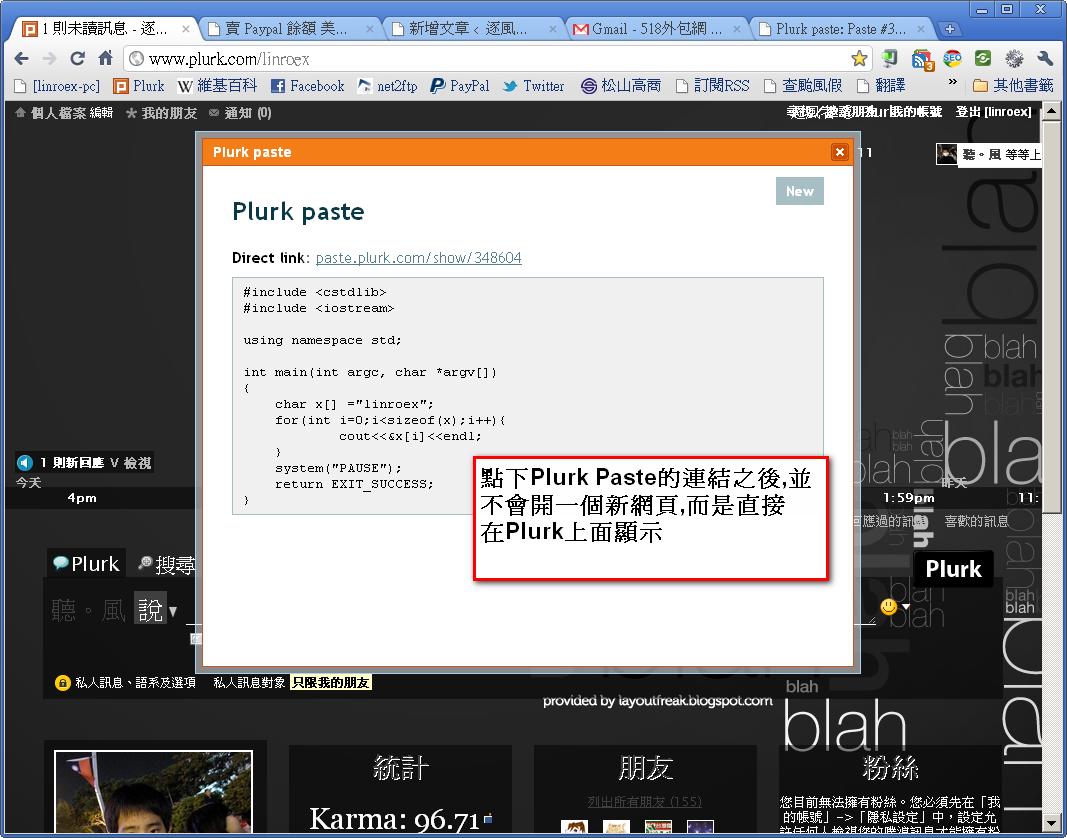Select the 1 則未讀訊息 tab

[105, 29]
